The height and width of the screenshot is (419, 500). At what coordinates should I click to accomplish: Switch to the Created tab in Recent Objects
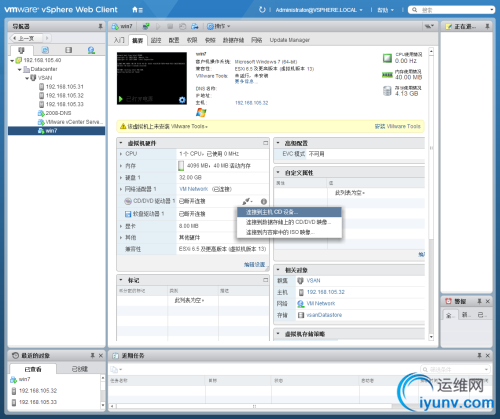click(80, 369)
